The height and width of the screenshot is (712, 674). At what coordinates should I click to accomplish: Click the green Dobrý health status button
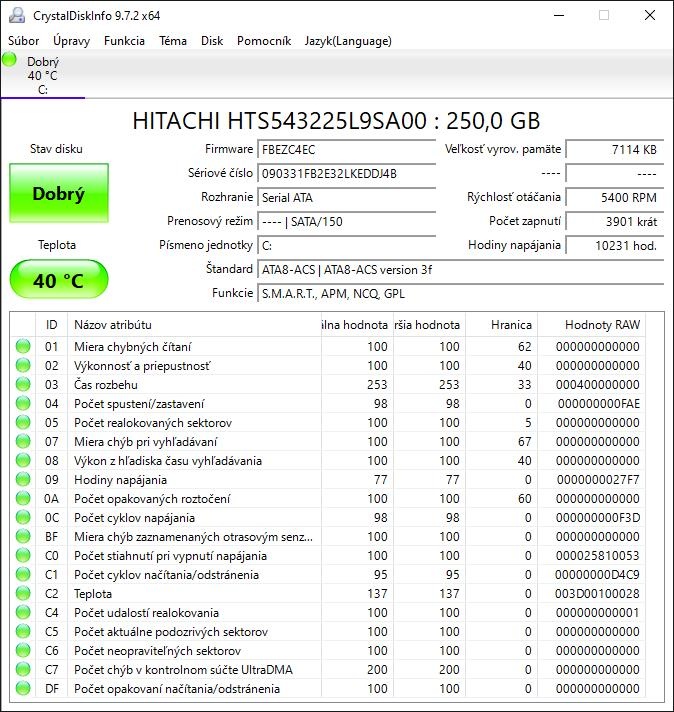point(59,193)
